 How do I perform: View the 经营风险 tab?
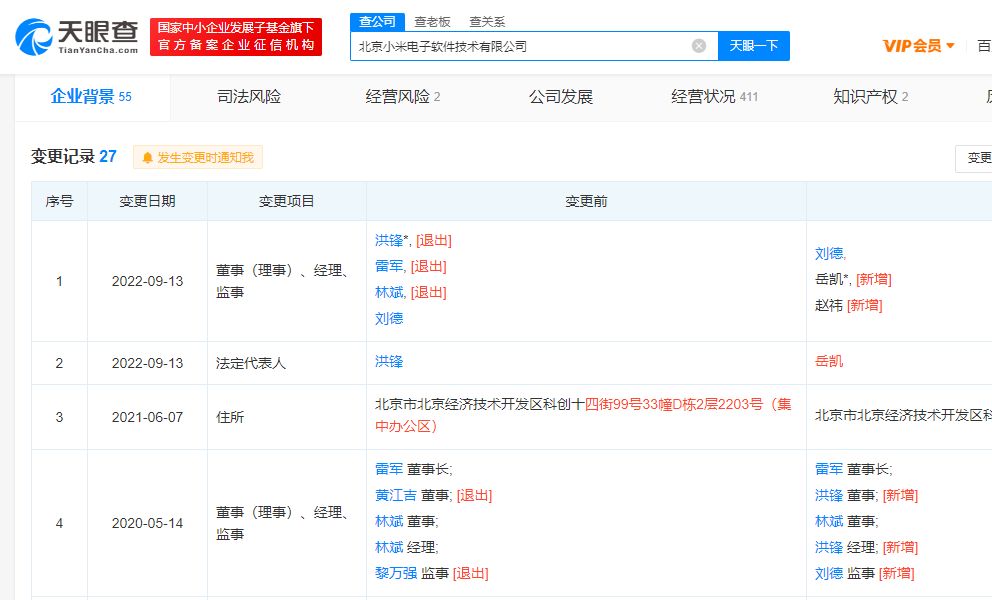point(396,96)
